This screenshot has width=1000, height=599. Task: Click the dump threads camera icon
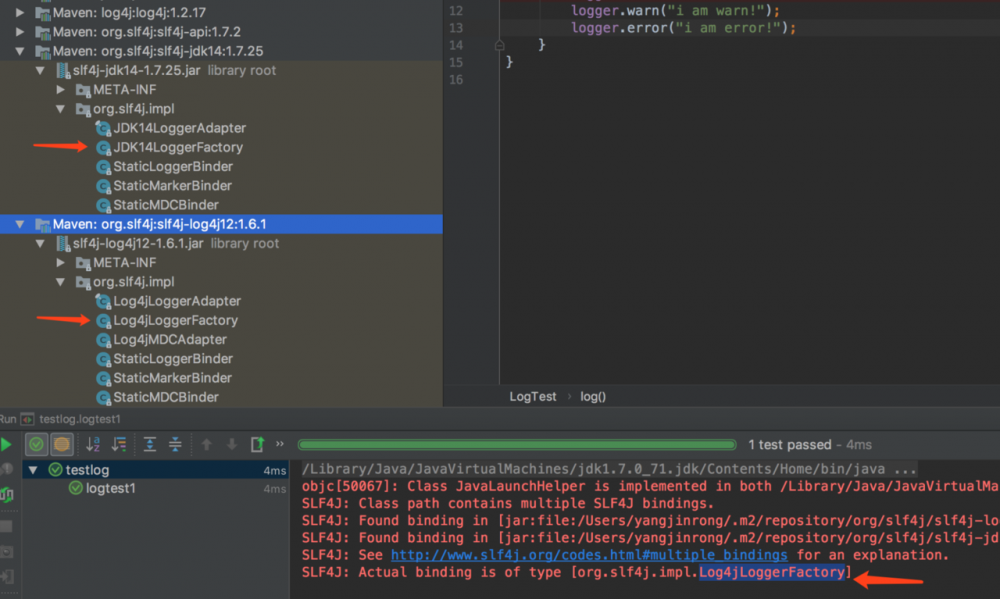6,552
